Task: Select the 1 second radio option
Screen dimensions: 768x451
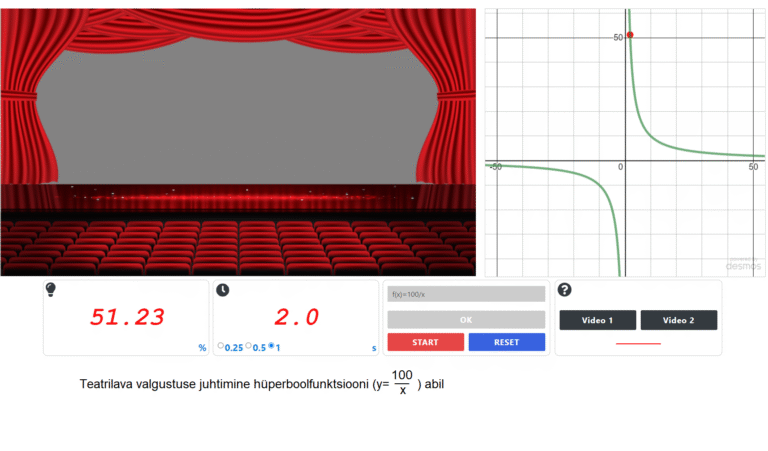Action: click(271, 347)
